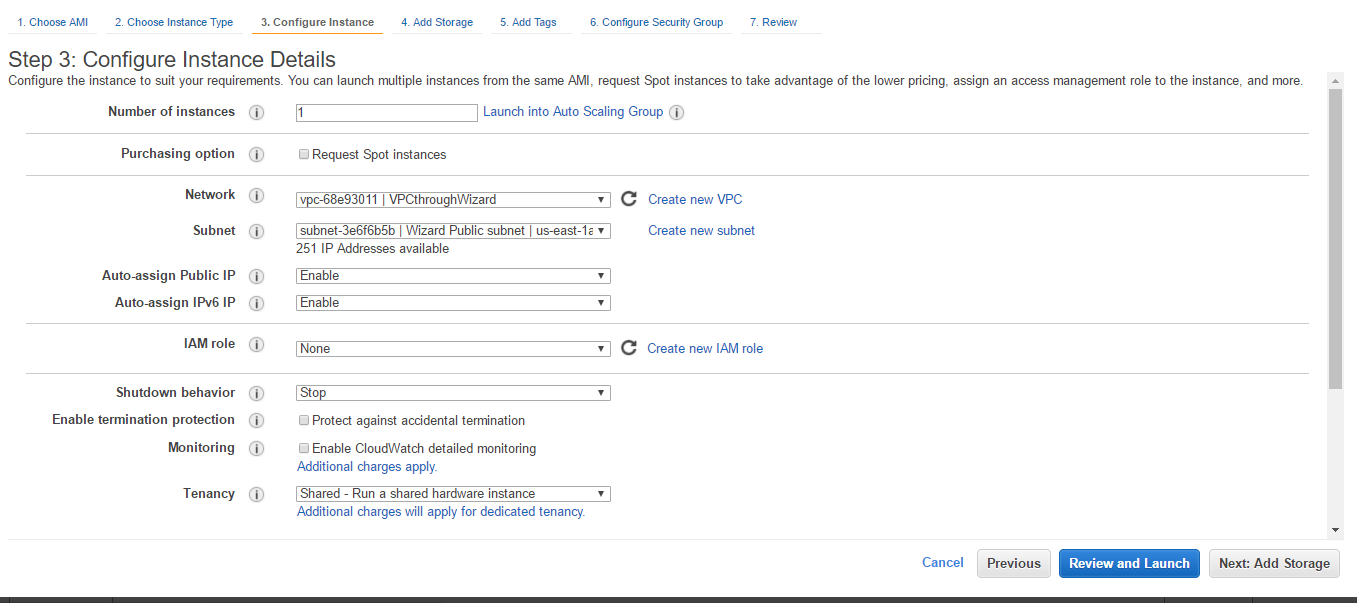Select 3. Configure Instance tab
The image size is (1357, 603).
pos(317,22)
